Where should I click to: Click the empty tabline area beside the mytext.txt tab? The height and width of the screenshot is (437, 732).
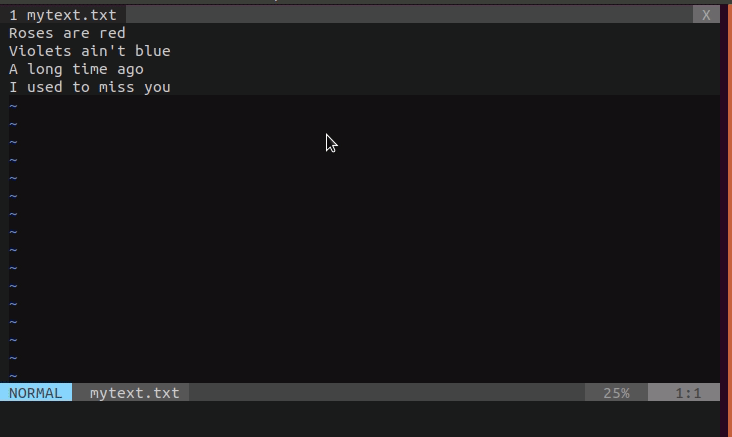pyautogui.click(x=400, y=15)
